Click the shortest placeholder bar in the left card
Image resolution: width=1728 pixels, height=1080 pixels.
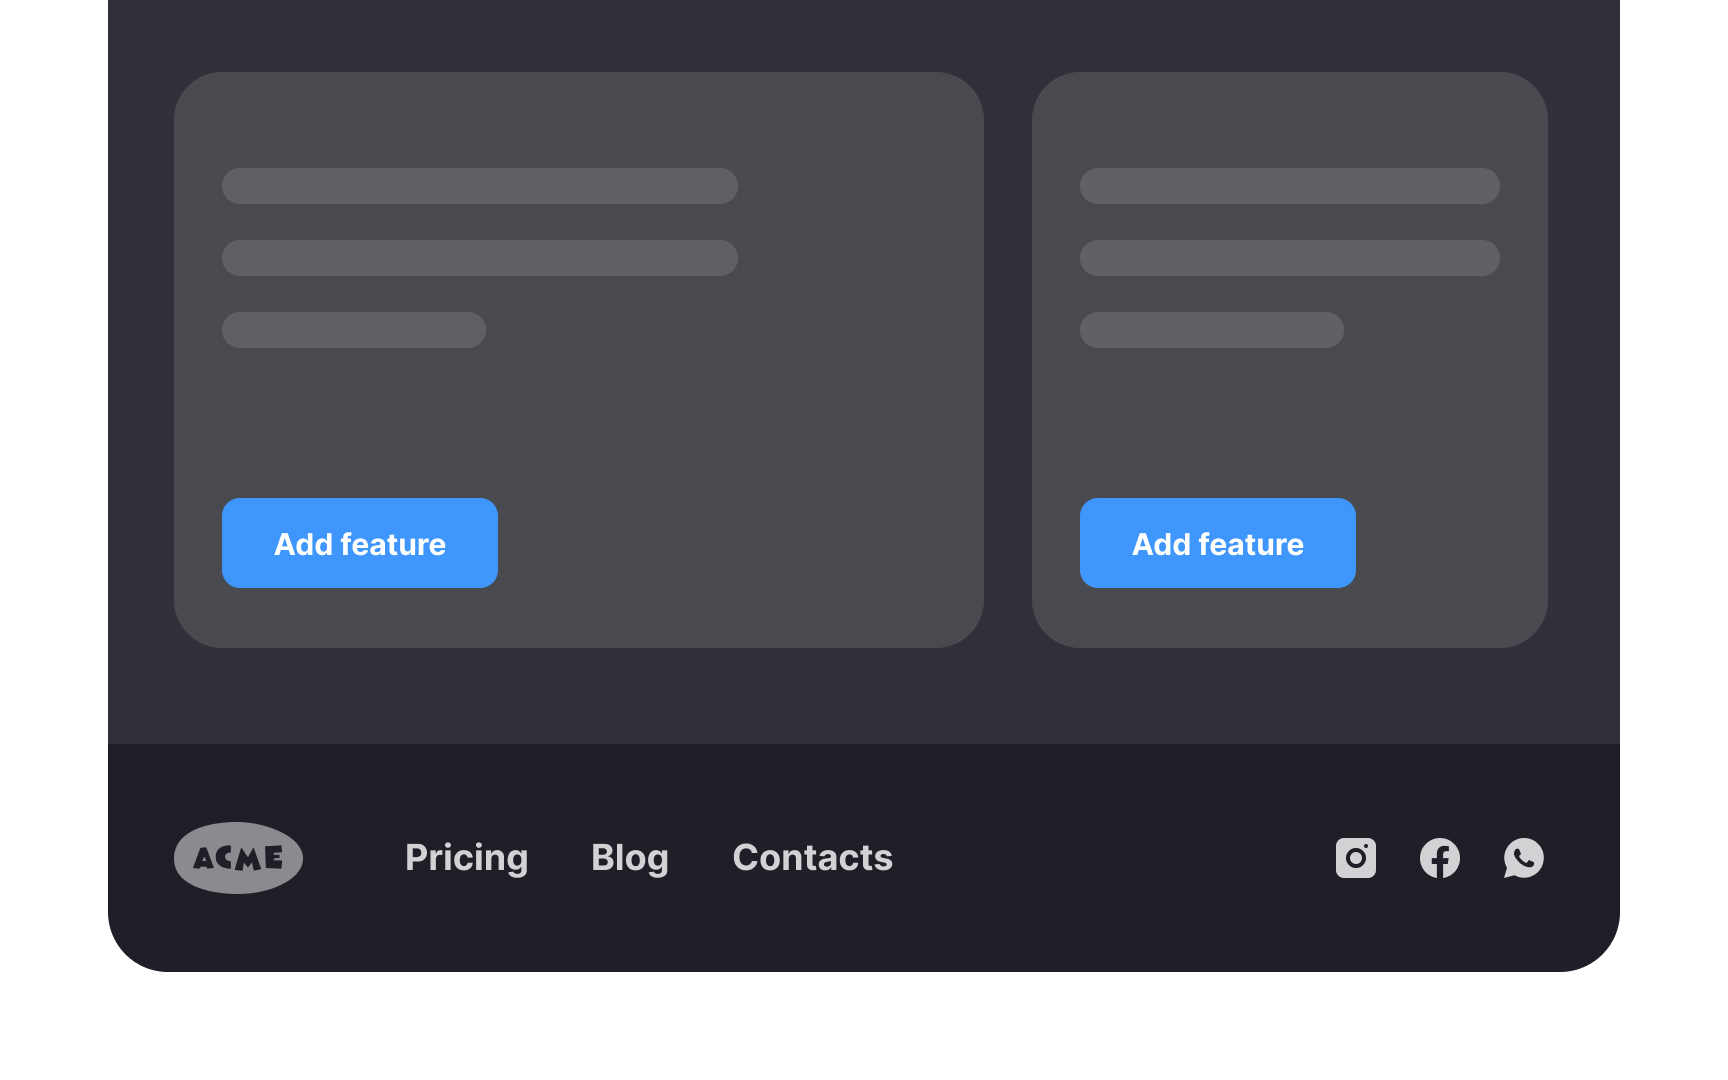pyautogui.click(x=353, y=329)
